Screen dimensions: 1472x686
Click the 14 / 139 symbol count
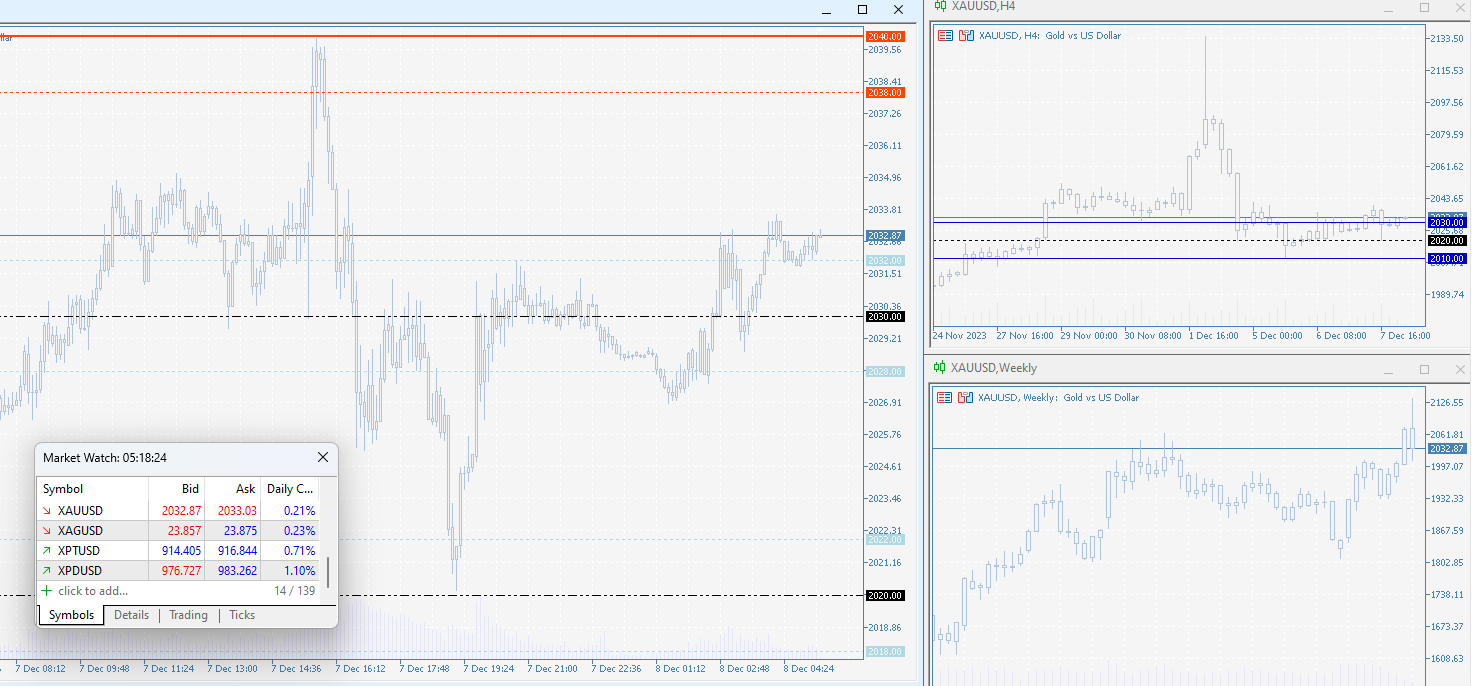click(294, 591)
